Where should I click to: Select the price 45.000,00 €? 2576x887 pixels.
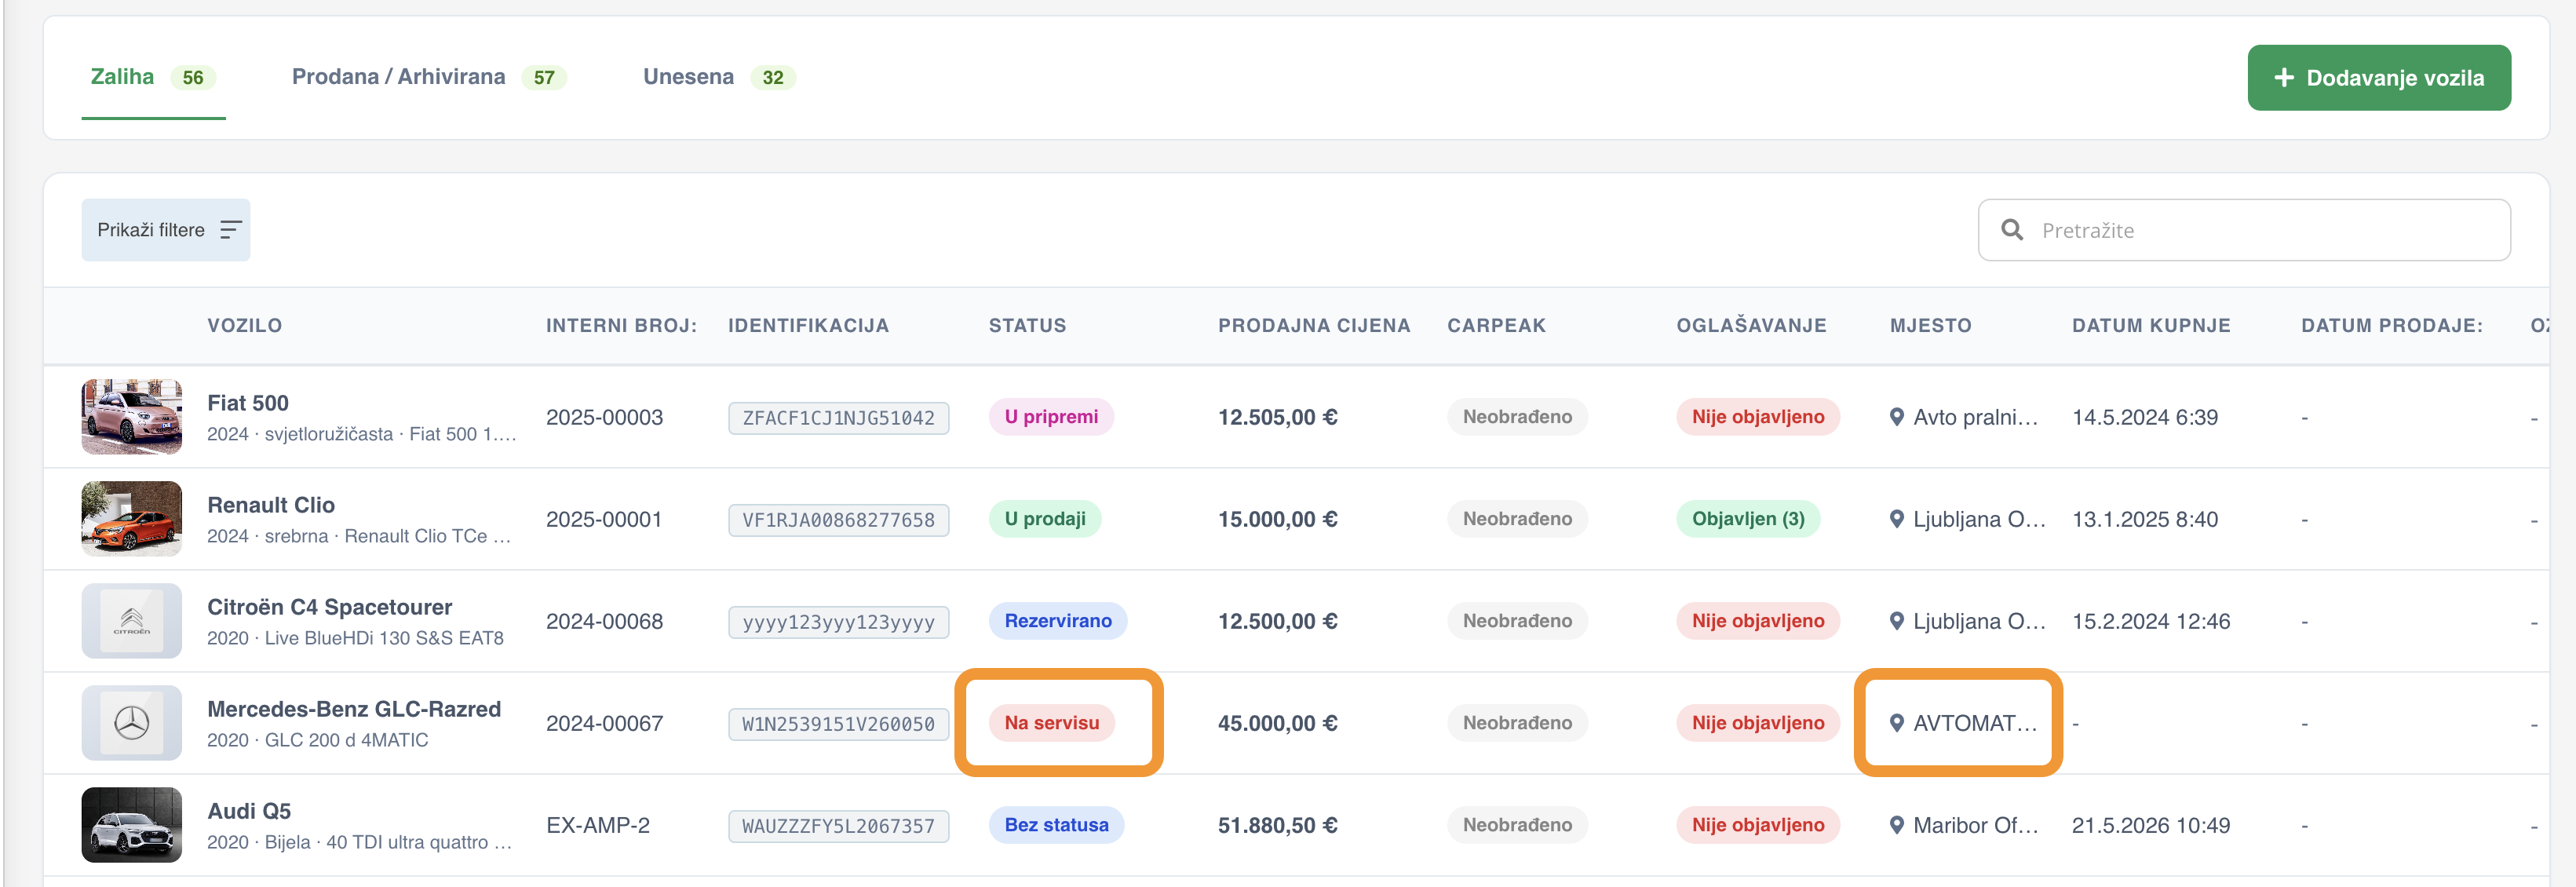pyautogui.click(x=1277, y=723)
